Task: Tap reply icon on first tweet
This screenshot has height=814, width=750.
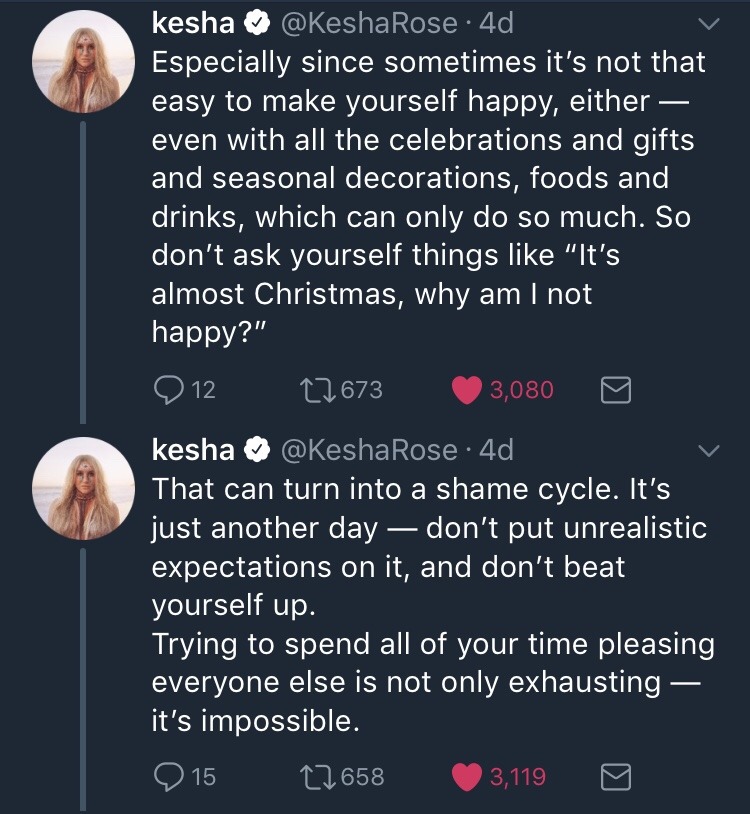Action: [x=168, y=390]
